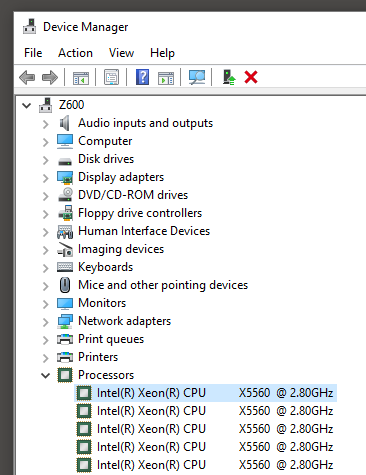This screenshot has width=366, height=475.
Task: Toggle the action pane toolbar icon
Action: pos(166,78)
